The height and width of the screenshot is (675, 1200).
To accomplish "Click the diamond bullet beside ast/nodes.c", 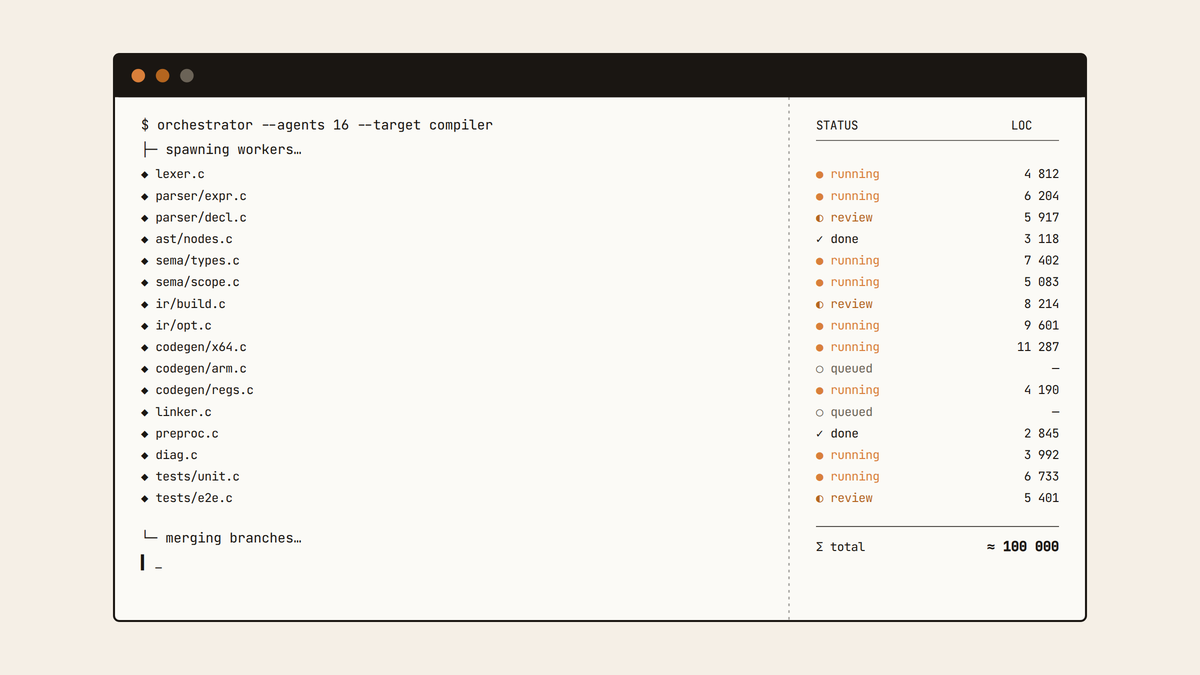I will [x=145, y=239].
